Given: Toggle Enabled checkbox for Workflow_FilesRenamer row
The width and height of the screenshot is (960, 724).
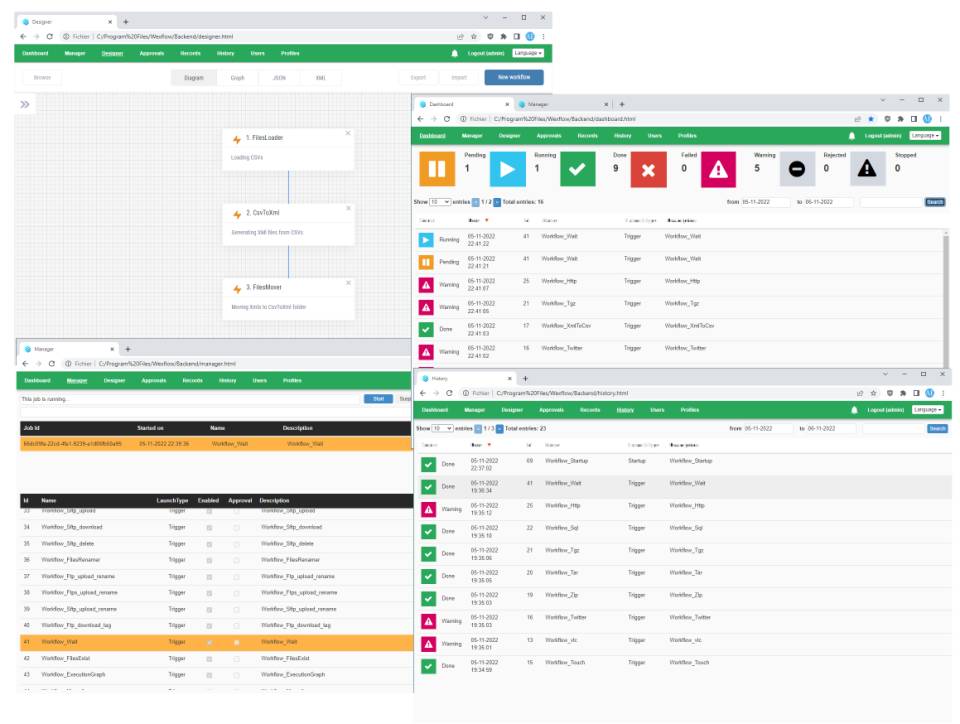Looking at the screenshot, I should click(209, 560).
